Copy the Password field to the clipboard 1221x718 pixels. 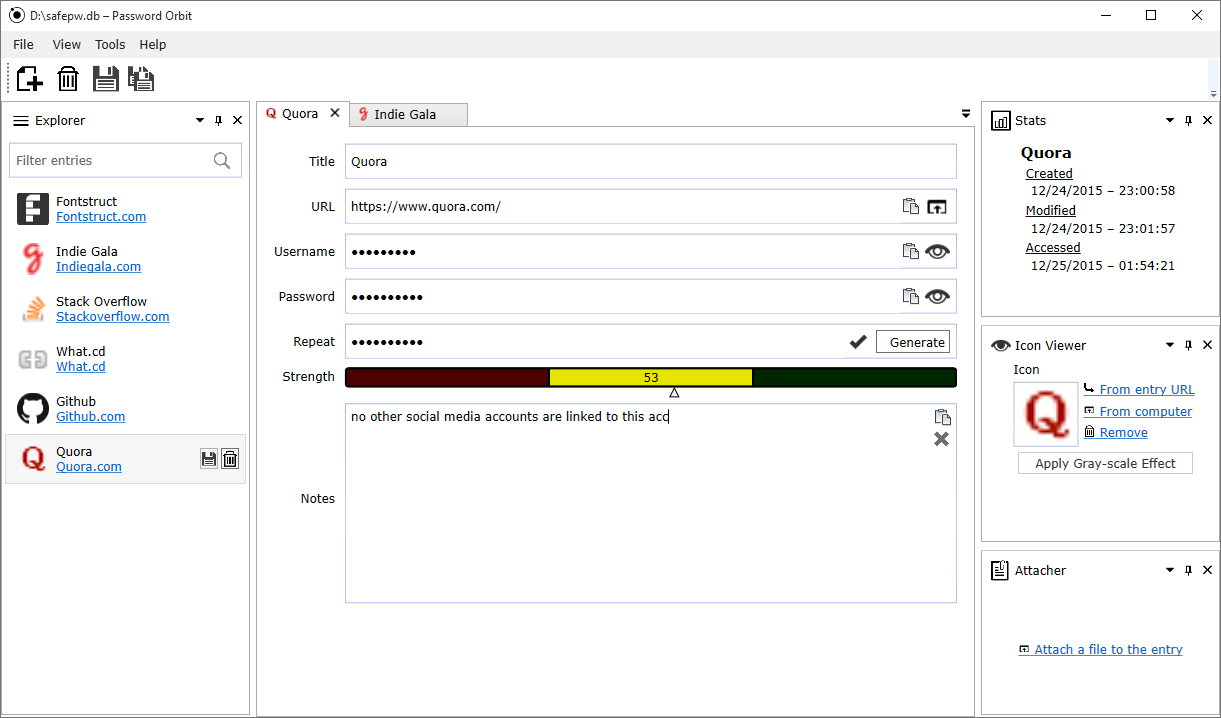pos(910,297)
